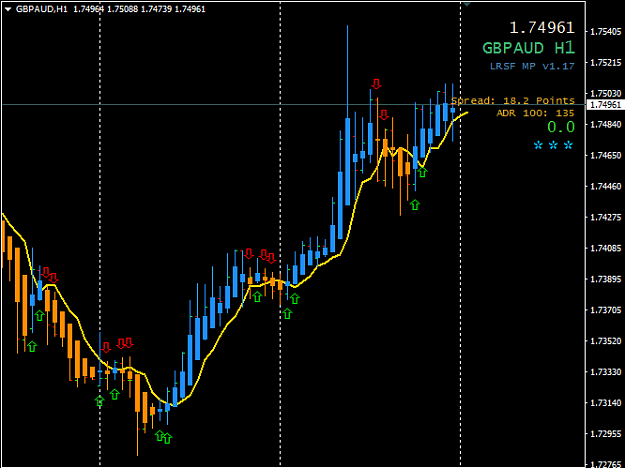Screen dimensions: 625x468
Task: Click the 1.75405 price scale label
Action: pyautogui.click(x=605, y=31)
